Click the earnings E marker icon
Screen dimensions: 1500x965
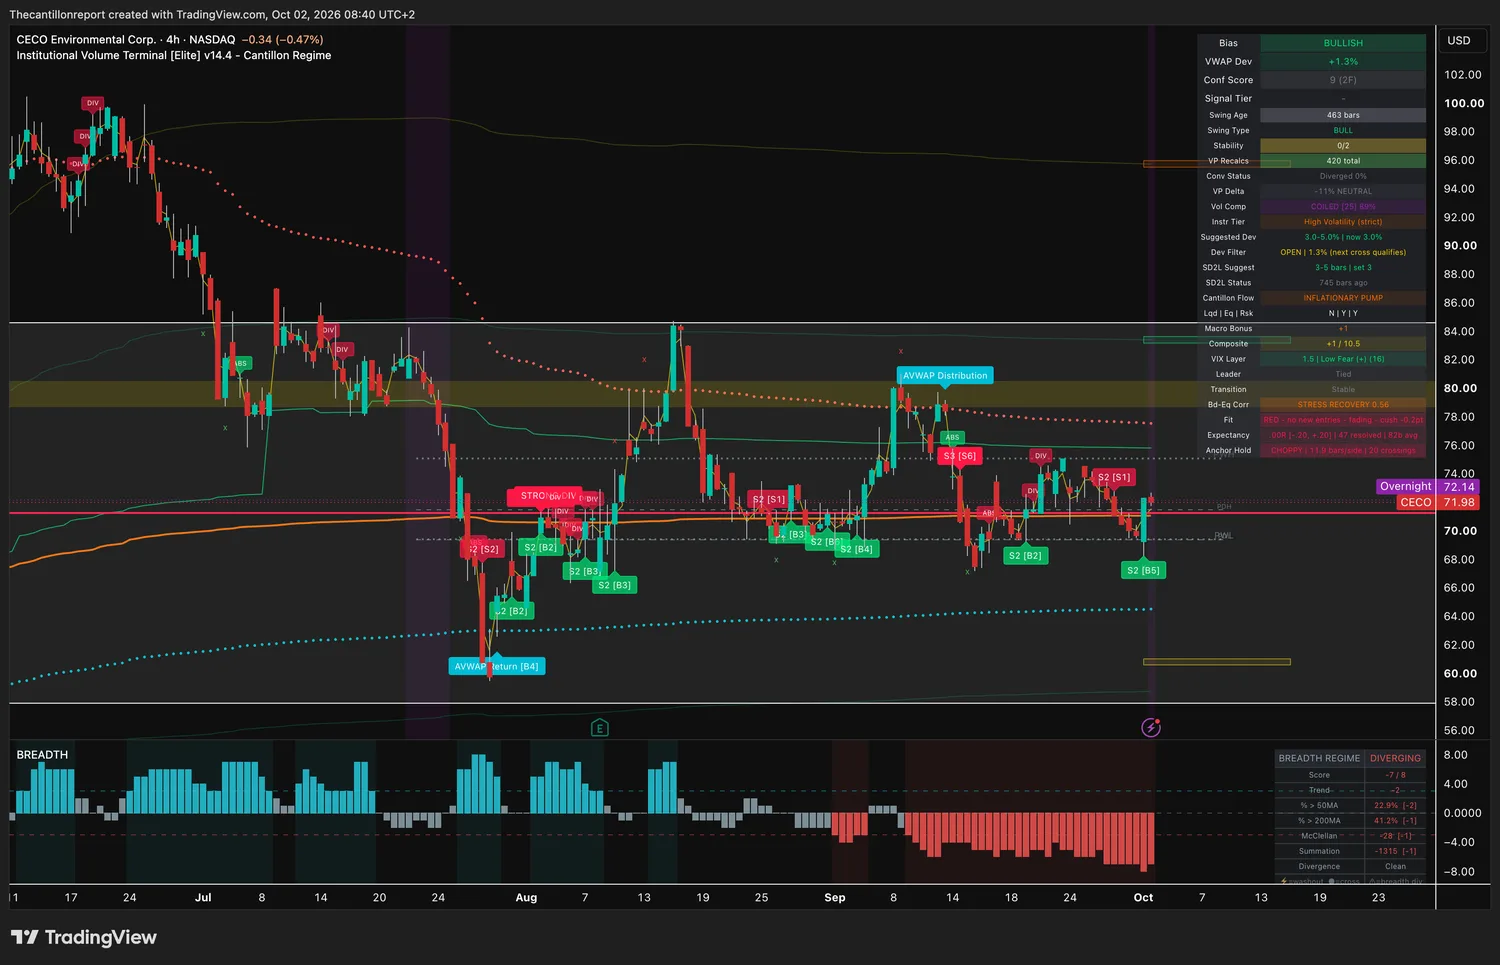pyautogui.click(x=600, y=728)
